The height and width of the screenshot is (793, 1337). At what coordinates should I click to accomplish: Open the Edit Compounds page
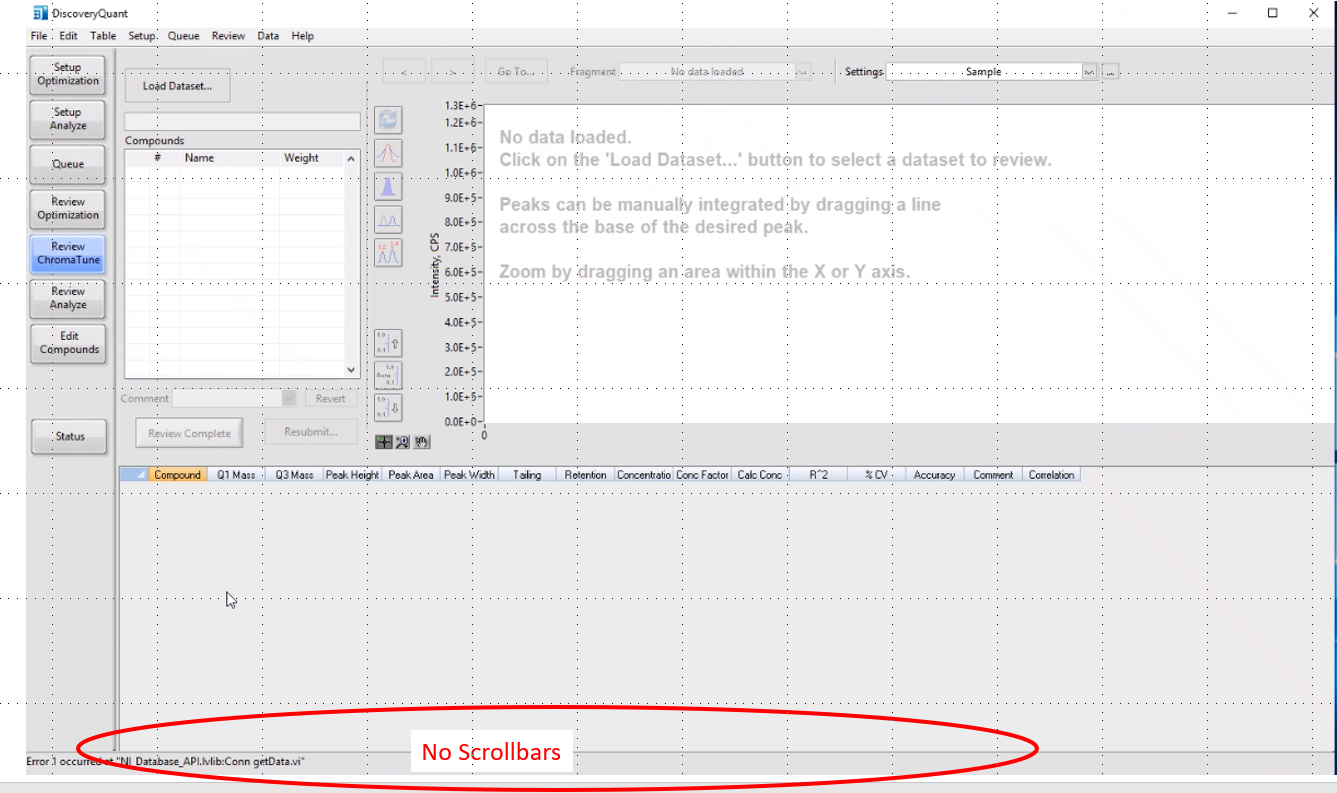pos(68,343)
